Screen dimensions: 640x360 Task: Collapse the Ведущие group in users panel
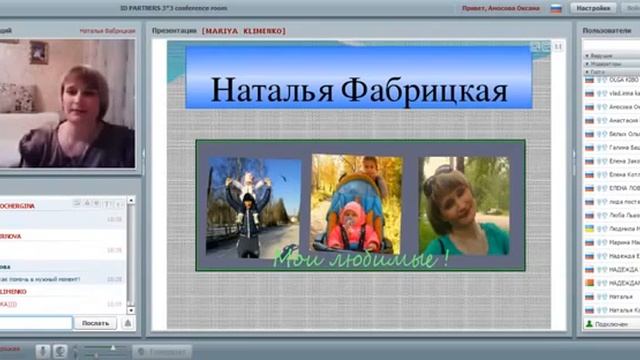[612, 56]
